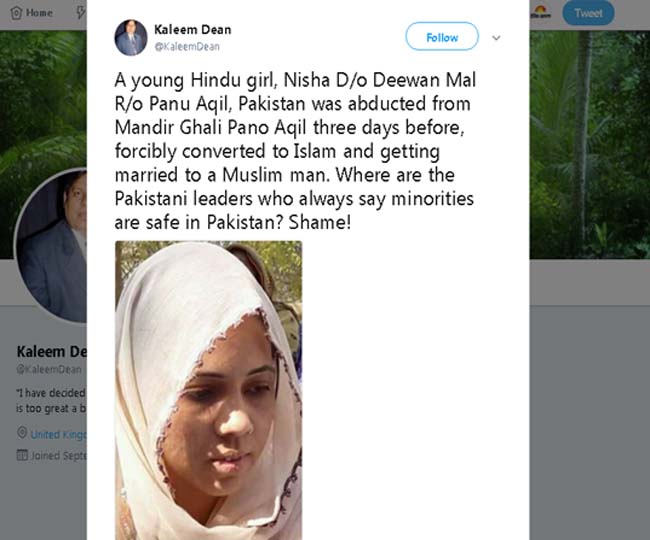
Task: Open the United Kingdom location link
Action: (x=58, y=434)
